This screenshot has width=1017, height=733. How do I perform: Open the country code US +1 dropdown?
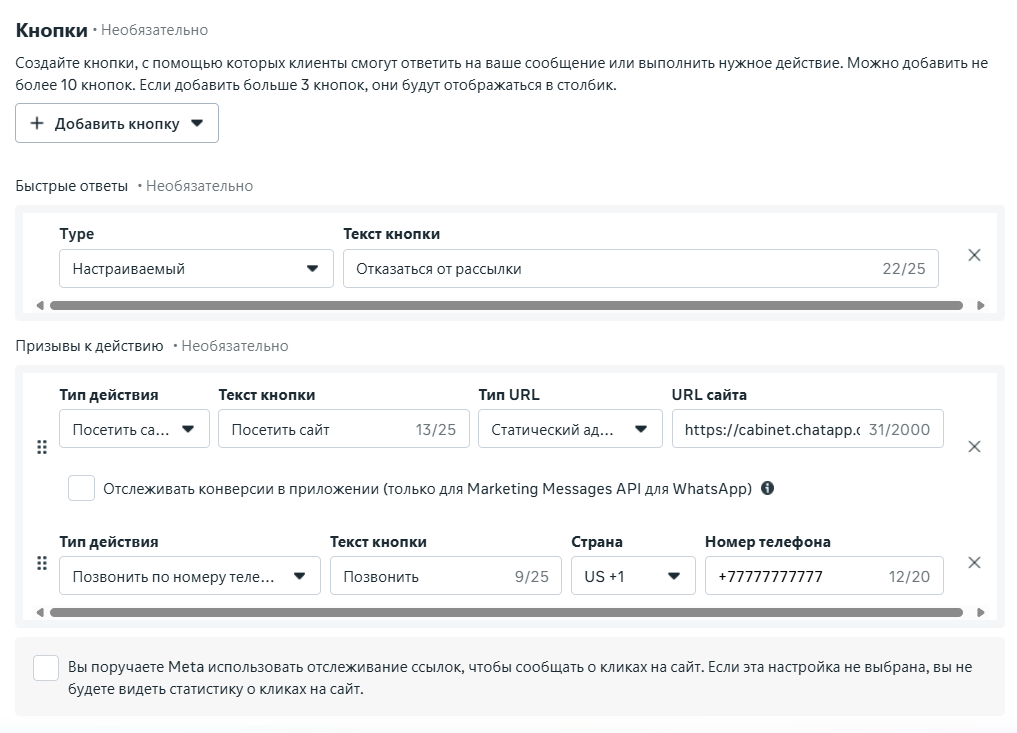632,576
